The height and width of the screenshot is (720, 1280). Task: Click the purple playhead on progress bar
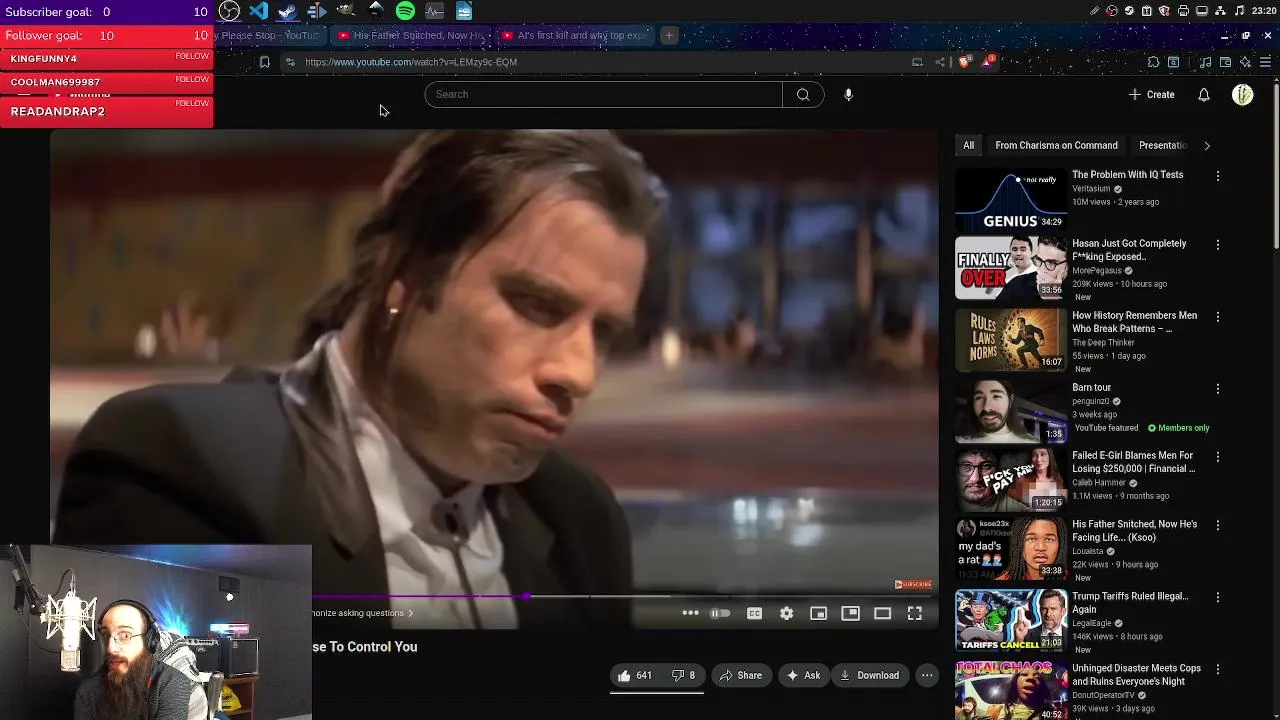pyautogui.click(x=525, y=597)
